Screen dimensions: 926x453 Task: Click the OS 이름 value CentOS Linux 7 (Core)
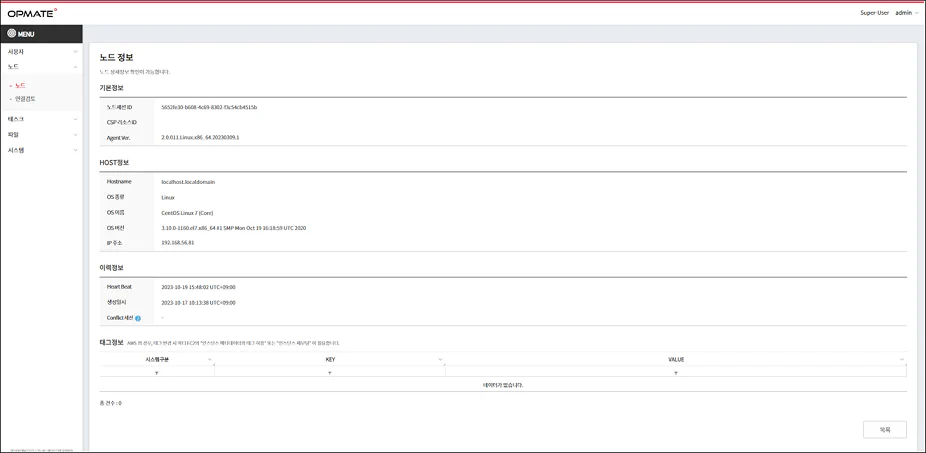(x=188, y=213)
